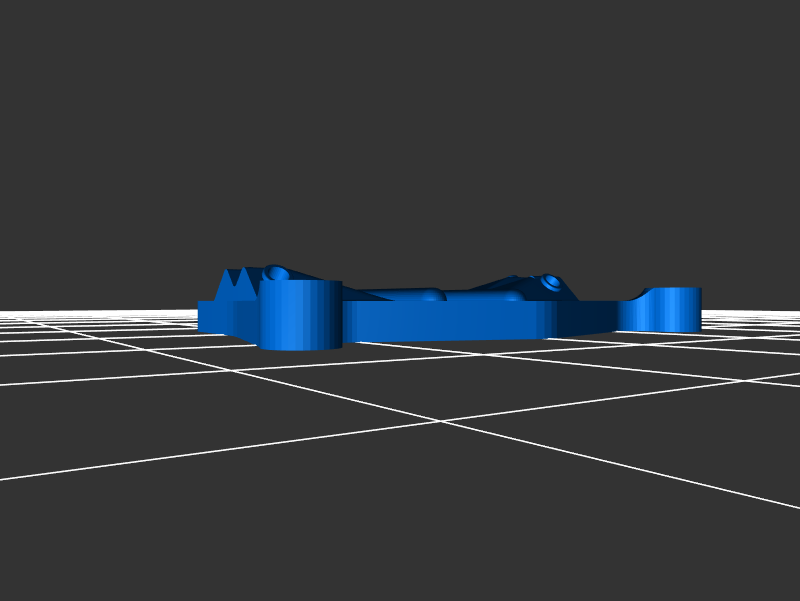The width and height of the screenshot is (800, 601).
Task: Click the ringed knob on the upper right
Action: [550, 281]
